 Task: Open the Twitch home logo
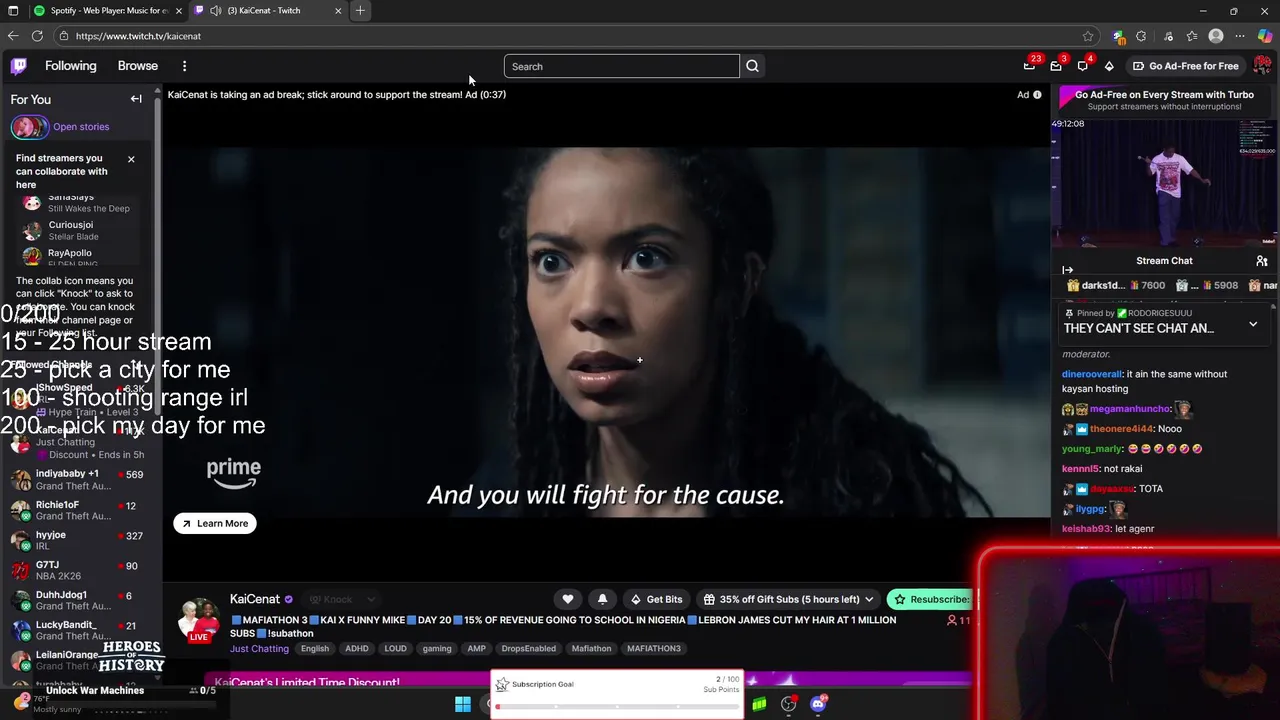(x=18, y=66)
